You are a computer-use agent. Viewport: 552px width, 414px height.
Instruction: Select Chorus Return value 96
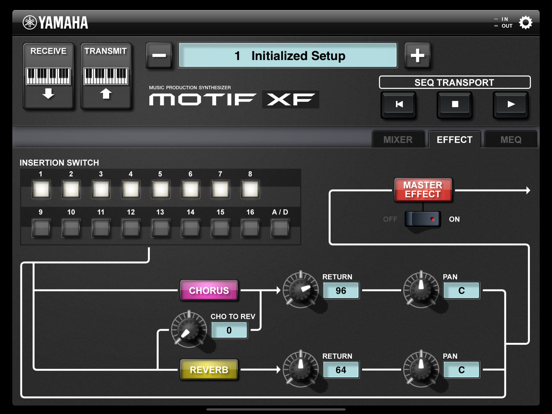tap(341, 291)
